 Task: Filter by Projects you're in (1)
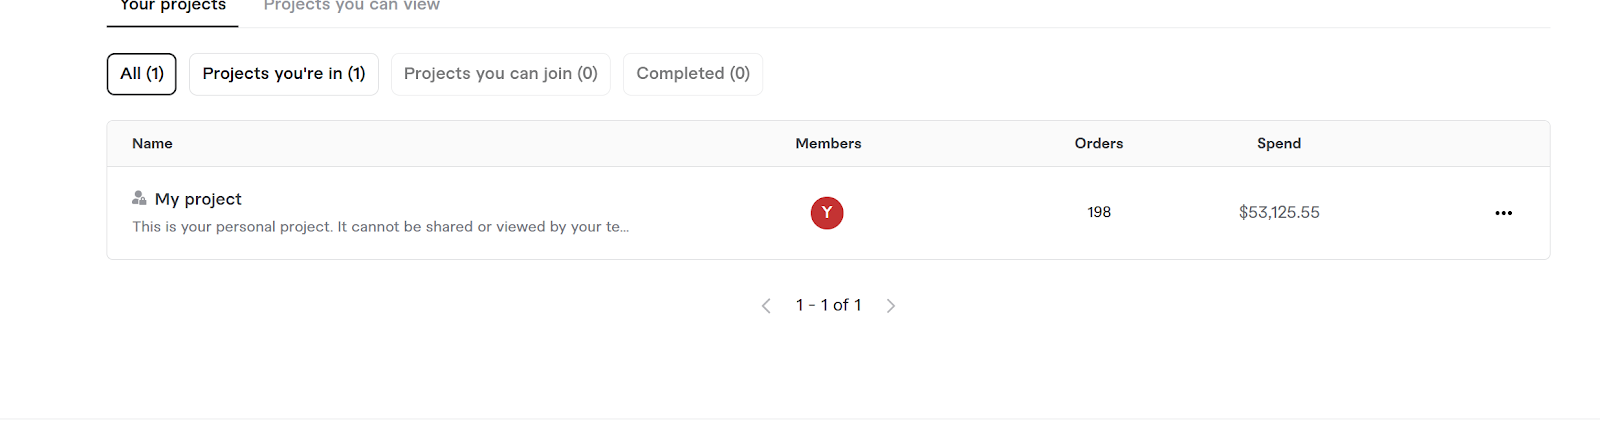(284, 74)
